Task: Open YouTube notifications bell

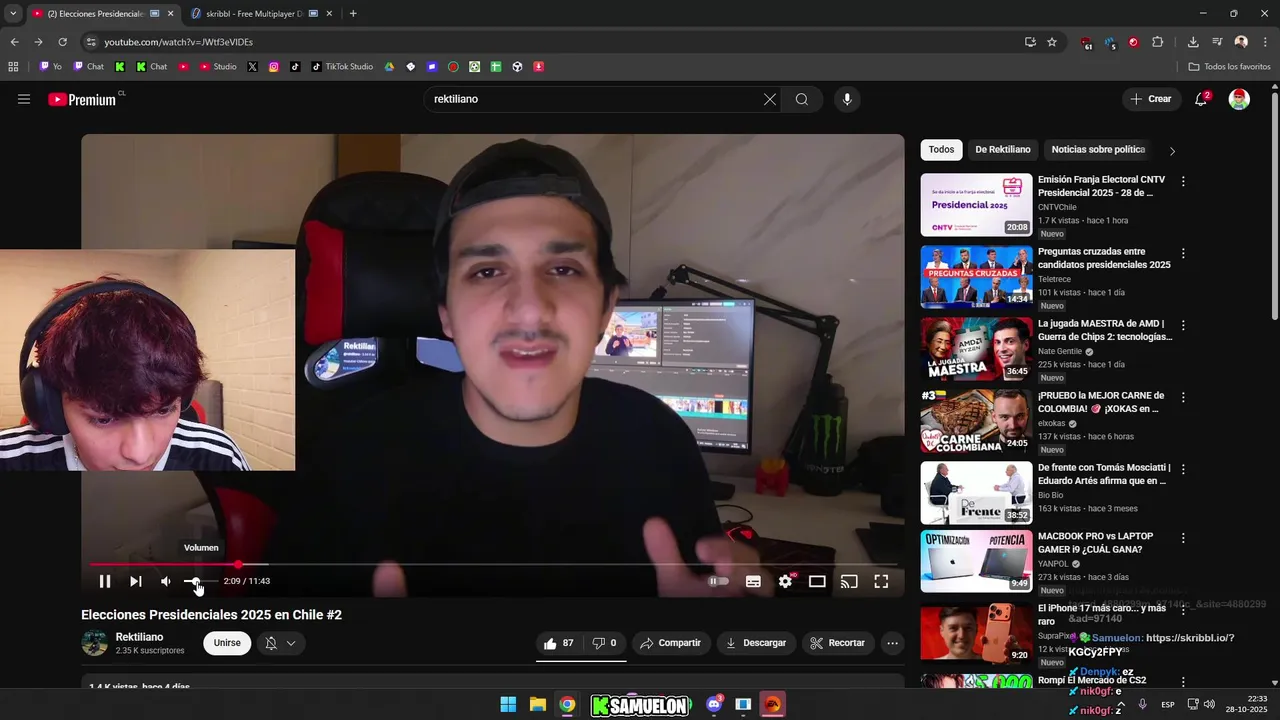Action: tap(1201, 99)
